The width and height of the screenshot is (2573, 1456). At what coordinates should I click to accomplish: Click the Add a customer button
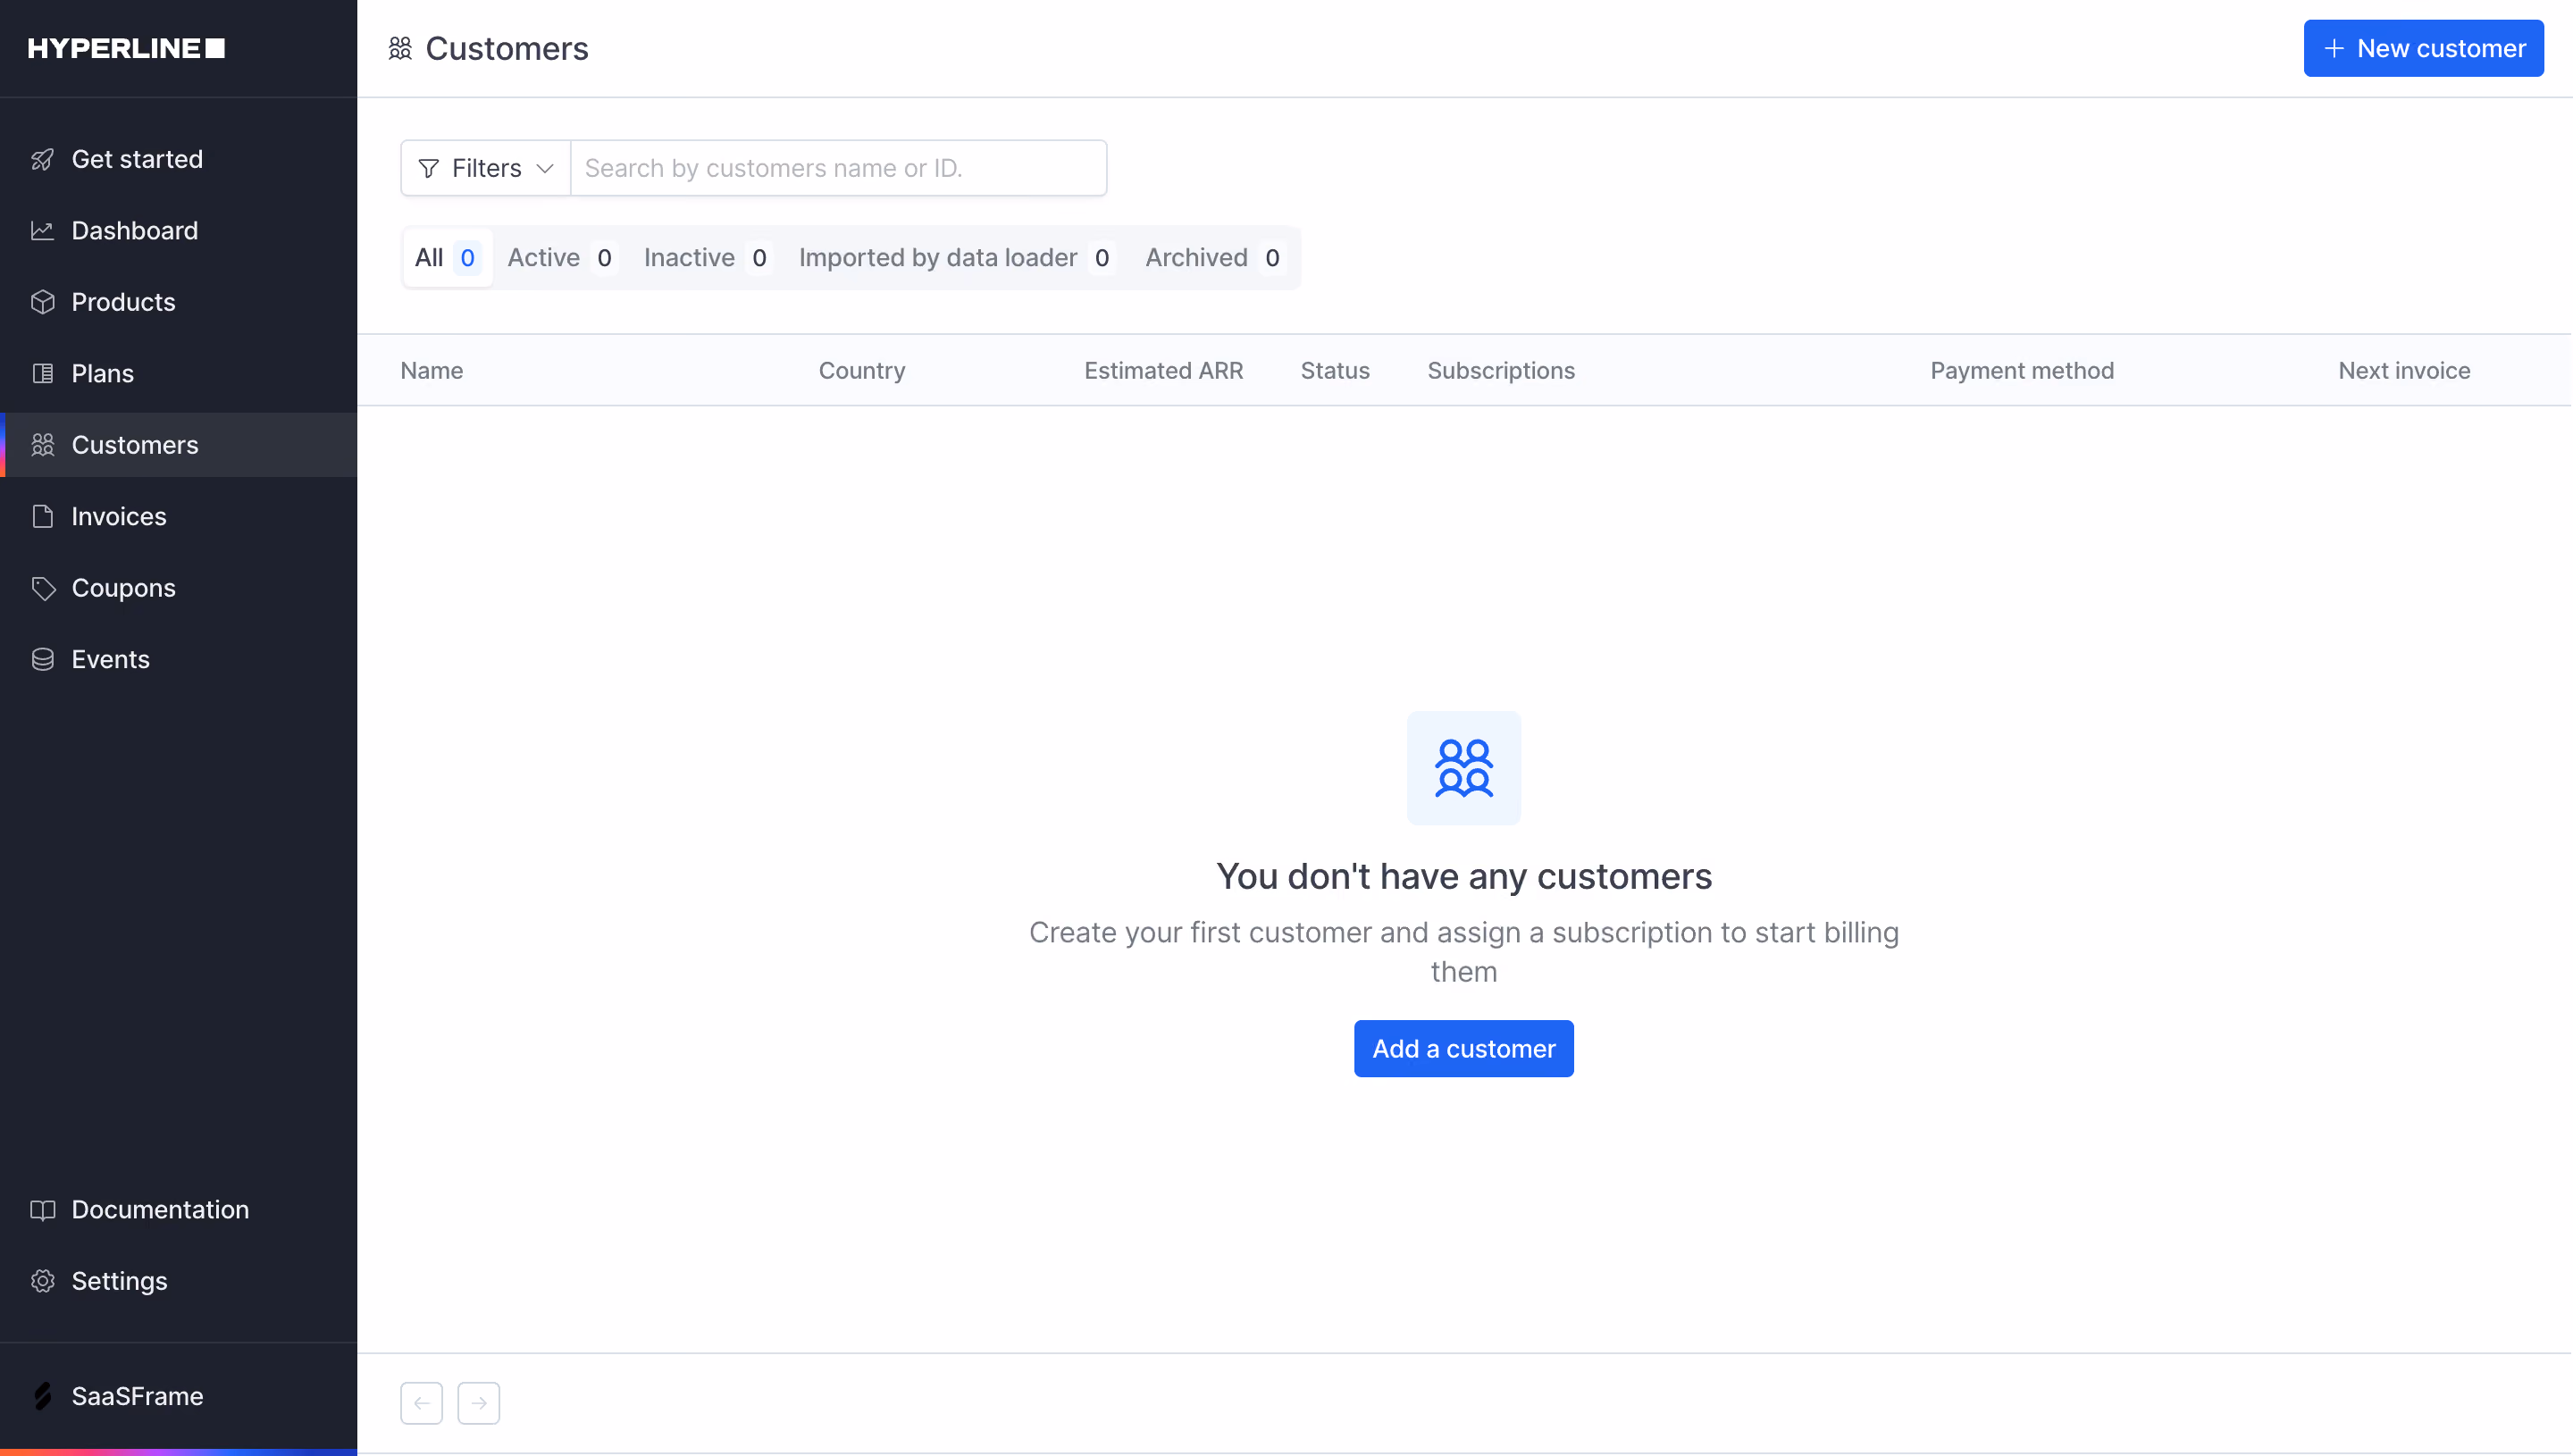point(1463,1049)
